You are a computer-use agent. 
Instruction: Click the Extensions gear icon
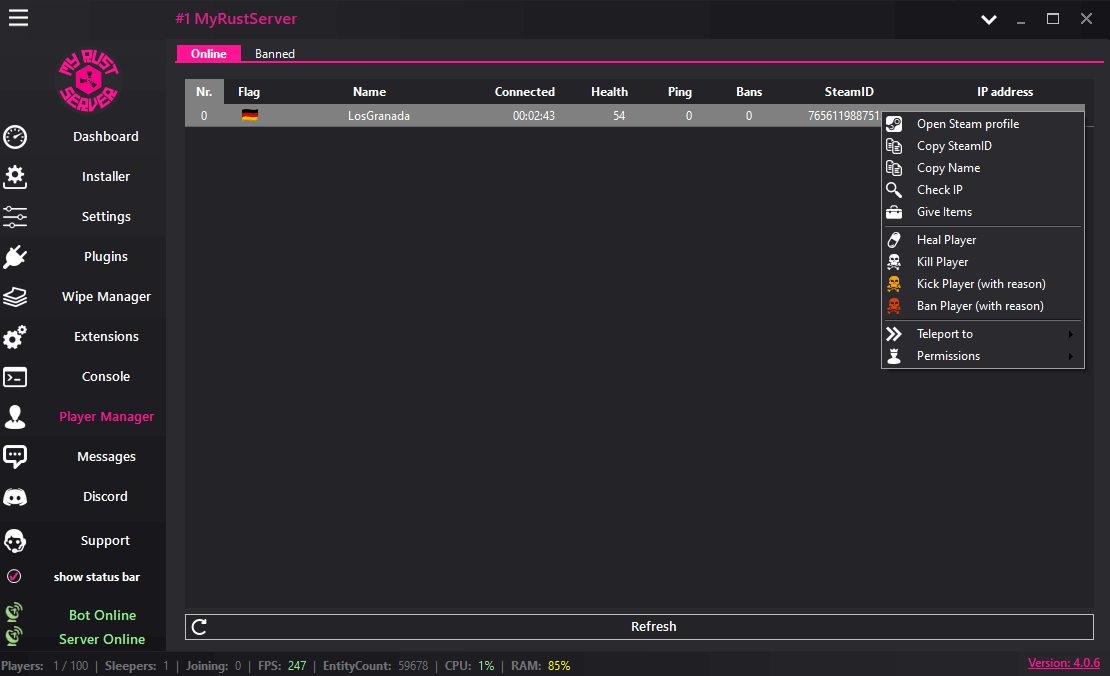pos(15,336)
